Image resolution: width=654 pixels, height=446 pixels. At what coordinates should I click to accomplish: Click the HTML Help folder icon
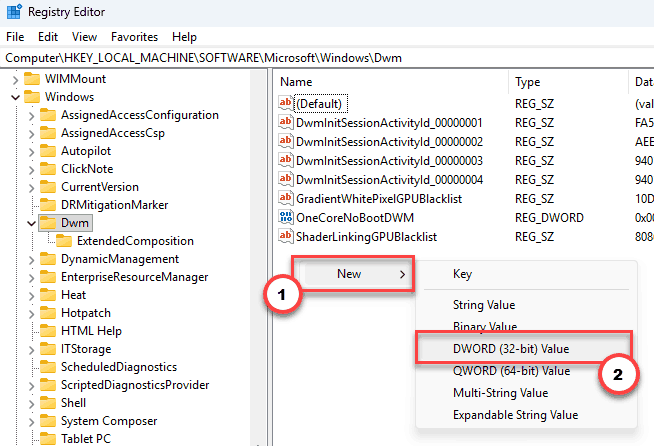pyautogui.click(x=48, y=330)
